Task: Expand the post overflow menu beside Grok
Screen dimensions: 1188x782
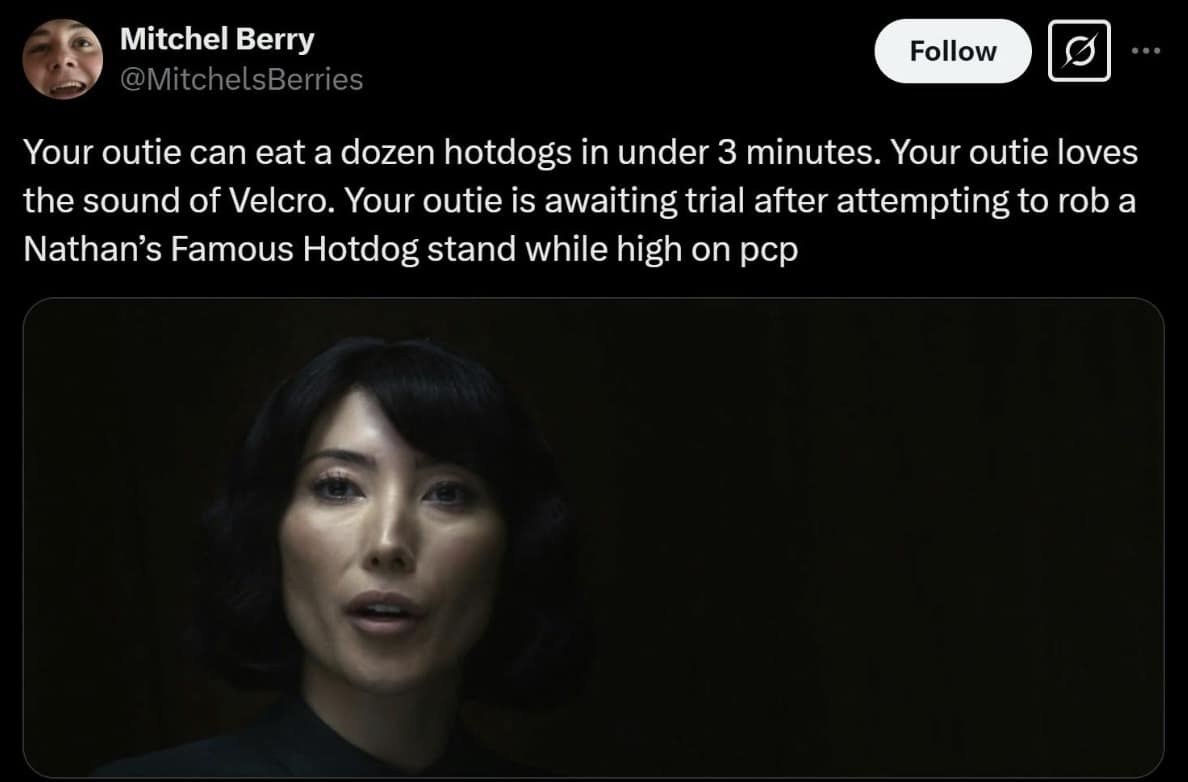Action: click(x=1146, y=51)
